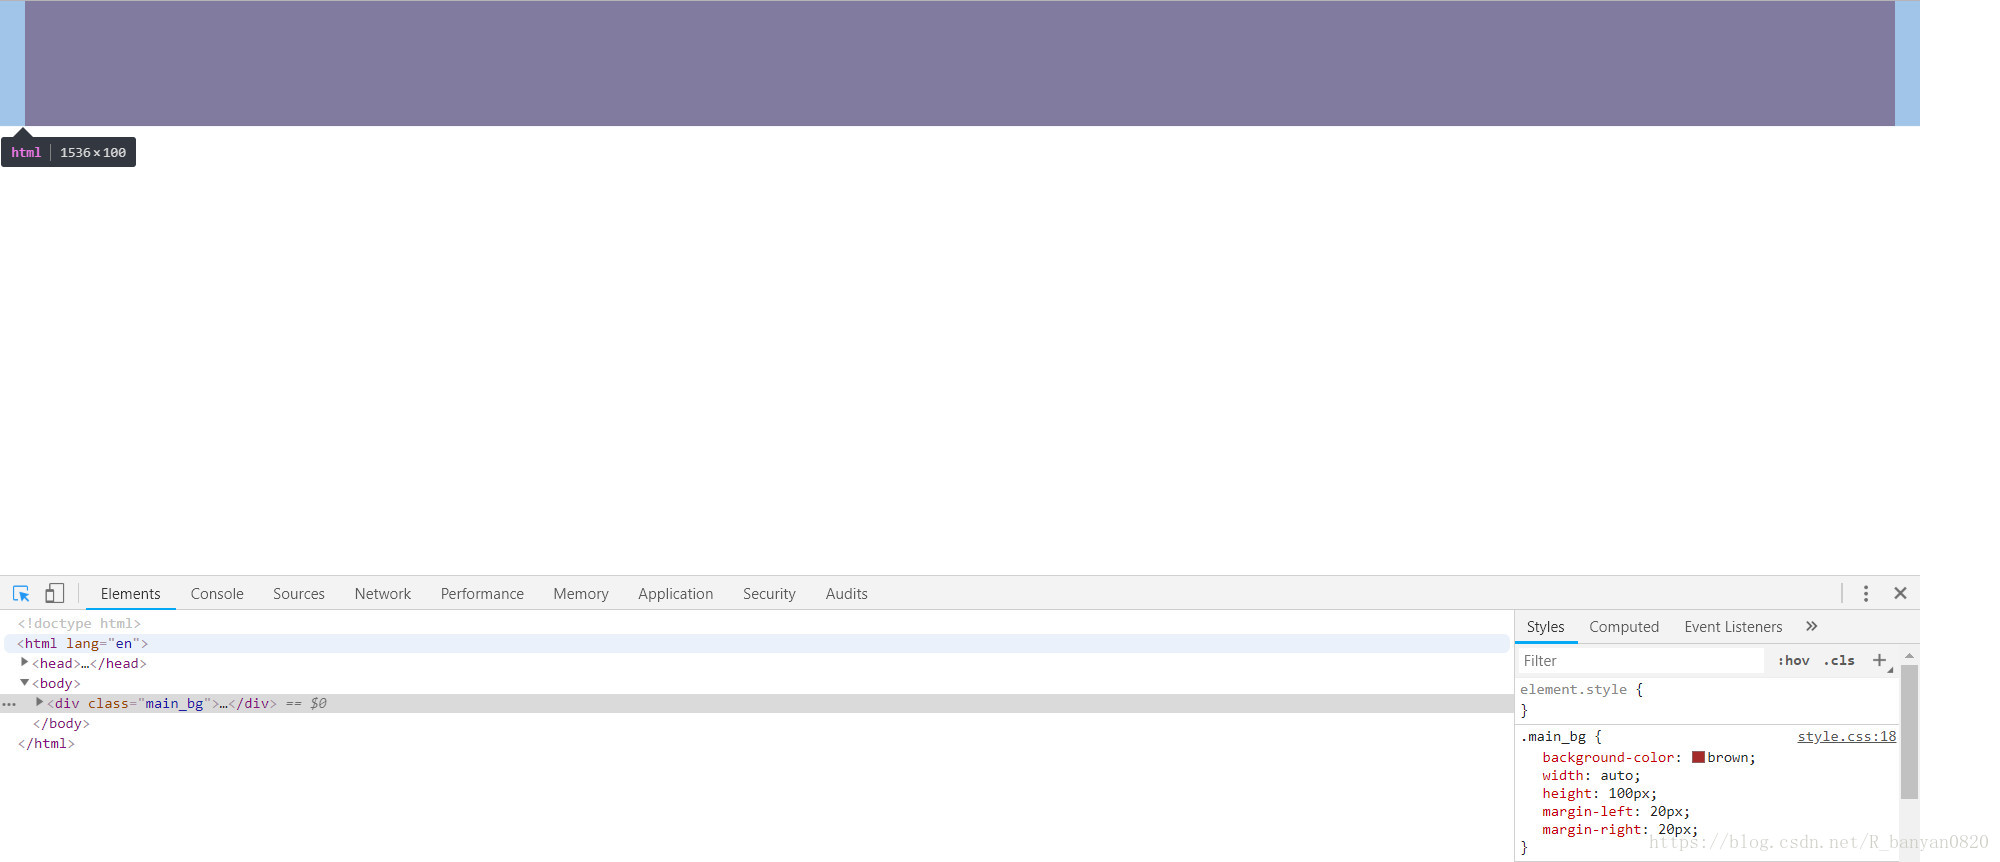Open the Console tab
The width and height of the screenshot is (2000, 862).
pos(217,593)
